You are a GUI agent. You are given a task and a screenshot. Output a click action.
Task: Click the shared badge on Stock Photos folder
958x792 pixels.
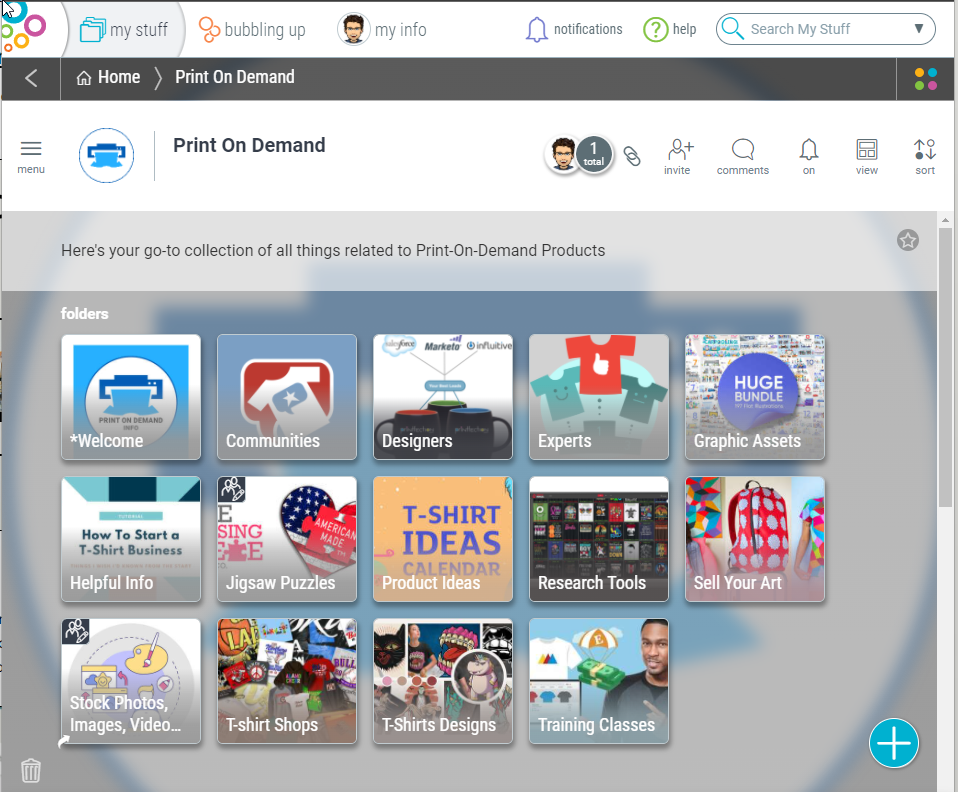point(76,631)
